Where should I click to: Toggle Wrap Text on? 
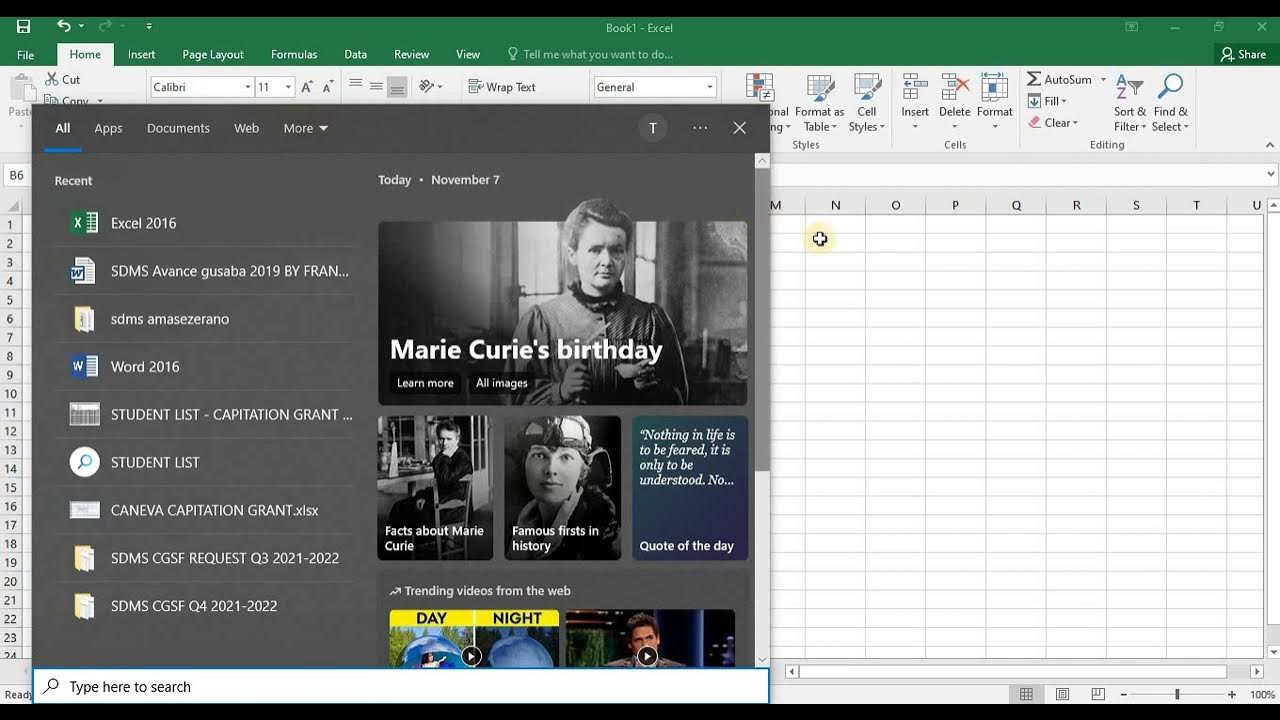click(502, 87)
